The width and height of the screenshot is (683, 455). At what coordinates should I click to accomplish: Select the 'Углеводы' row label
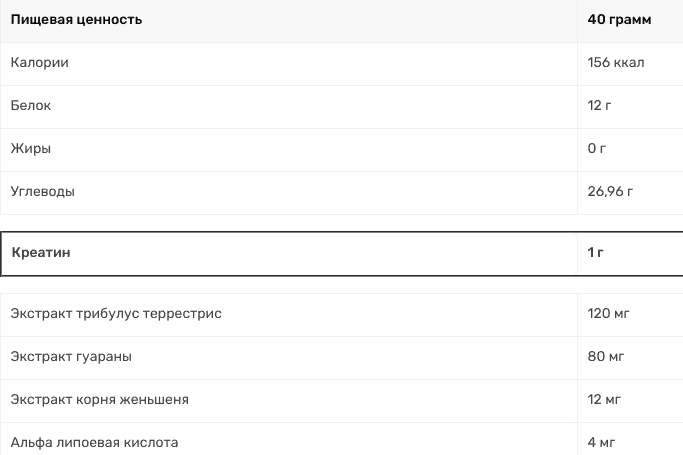[x=43, y=192]
